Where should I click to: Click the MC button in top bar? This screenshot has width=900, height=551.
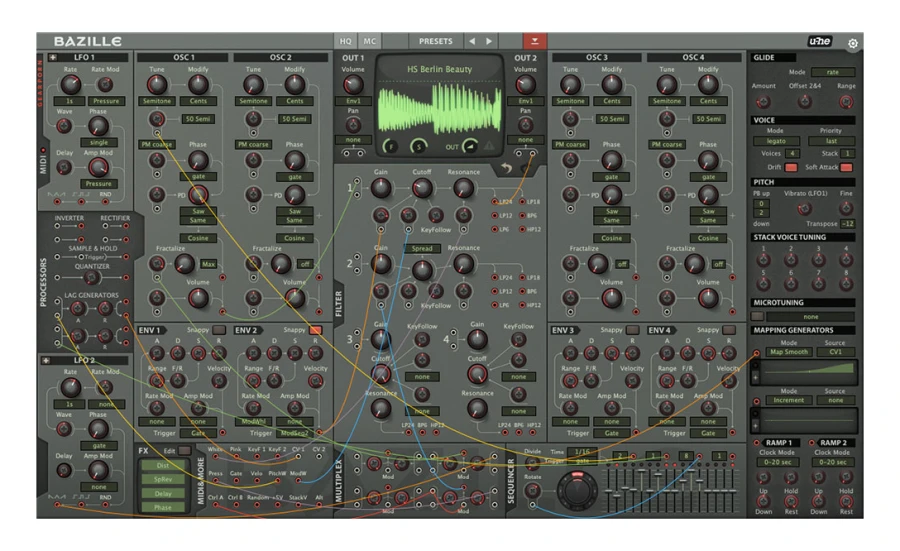coord(370,41)
